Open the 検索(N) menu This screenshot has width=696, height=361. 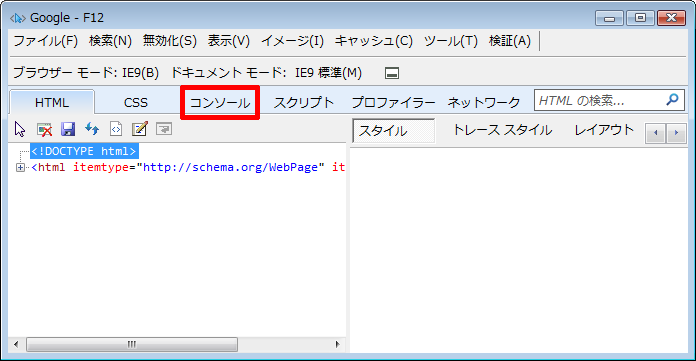(x=111, y=41)
